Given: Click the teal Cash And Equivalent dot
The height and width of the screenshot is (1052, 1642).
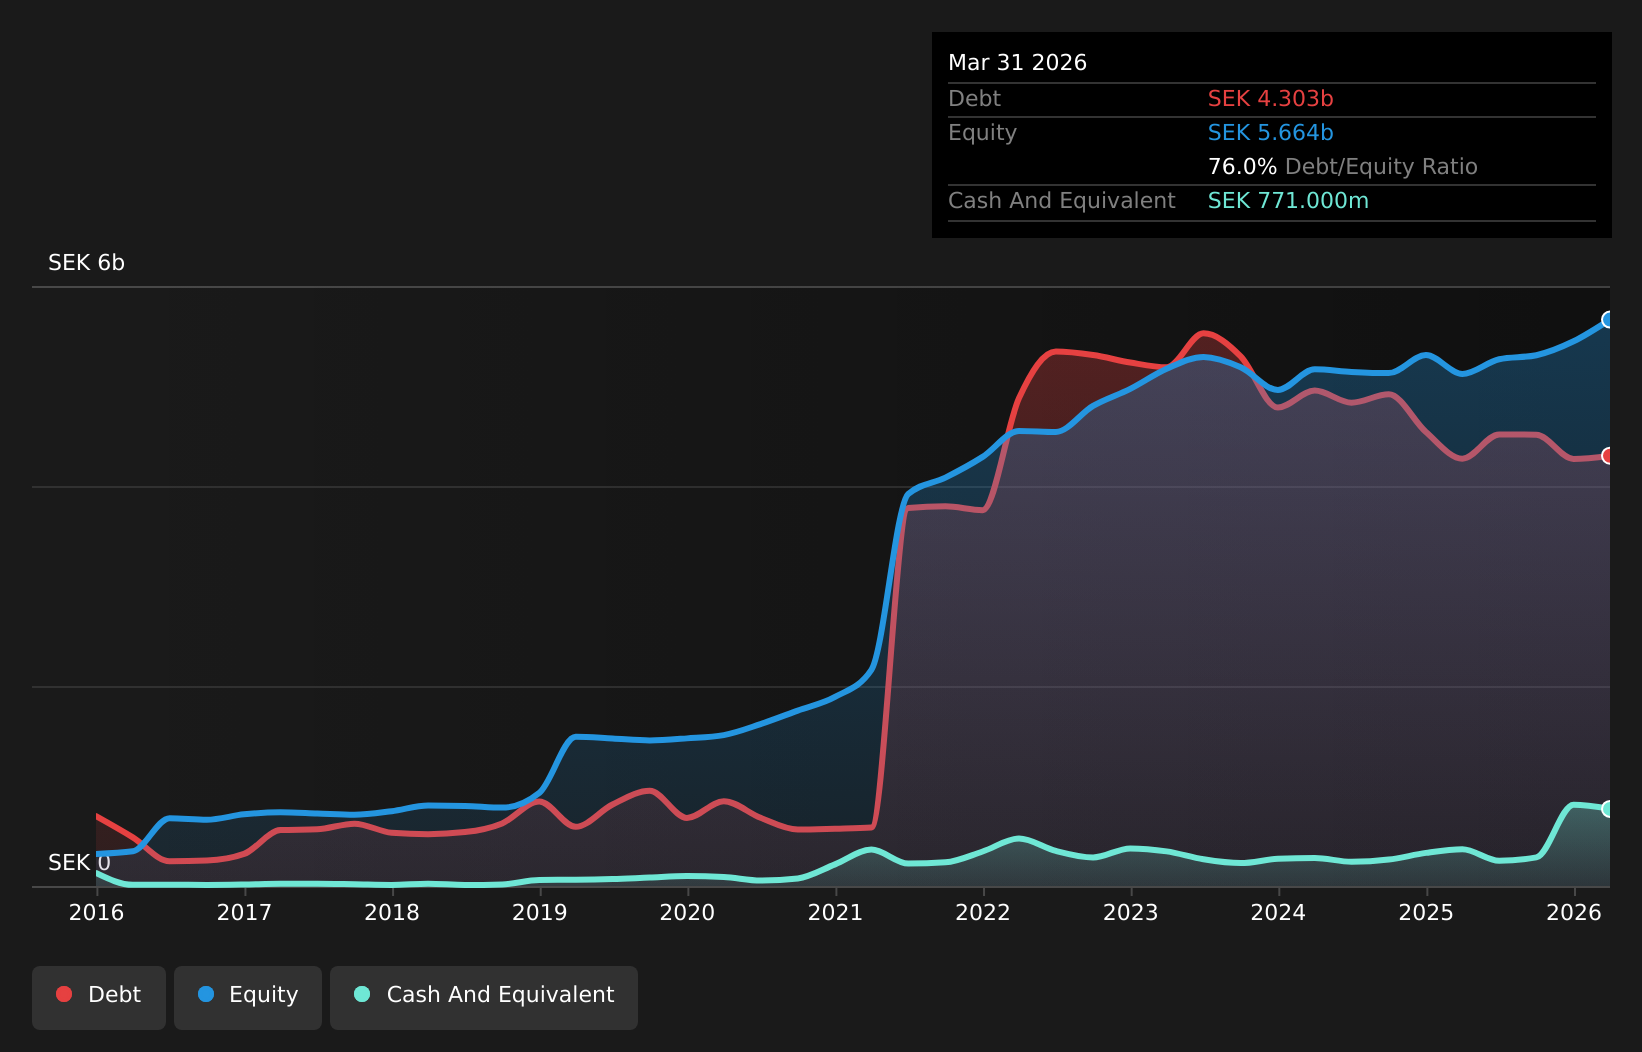Looking at the screenshot, I should coord(362,994).
